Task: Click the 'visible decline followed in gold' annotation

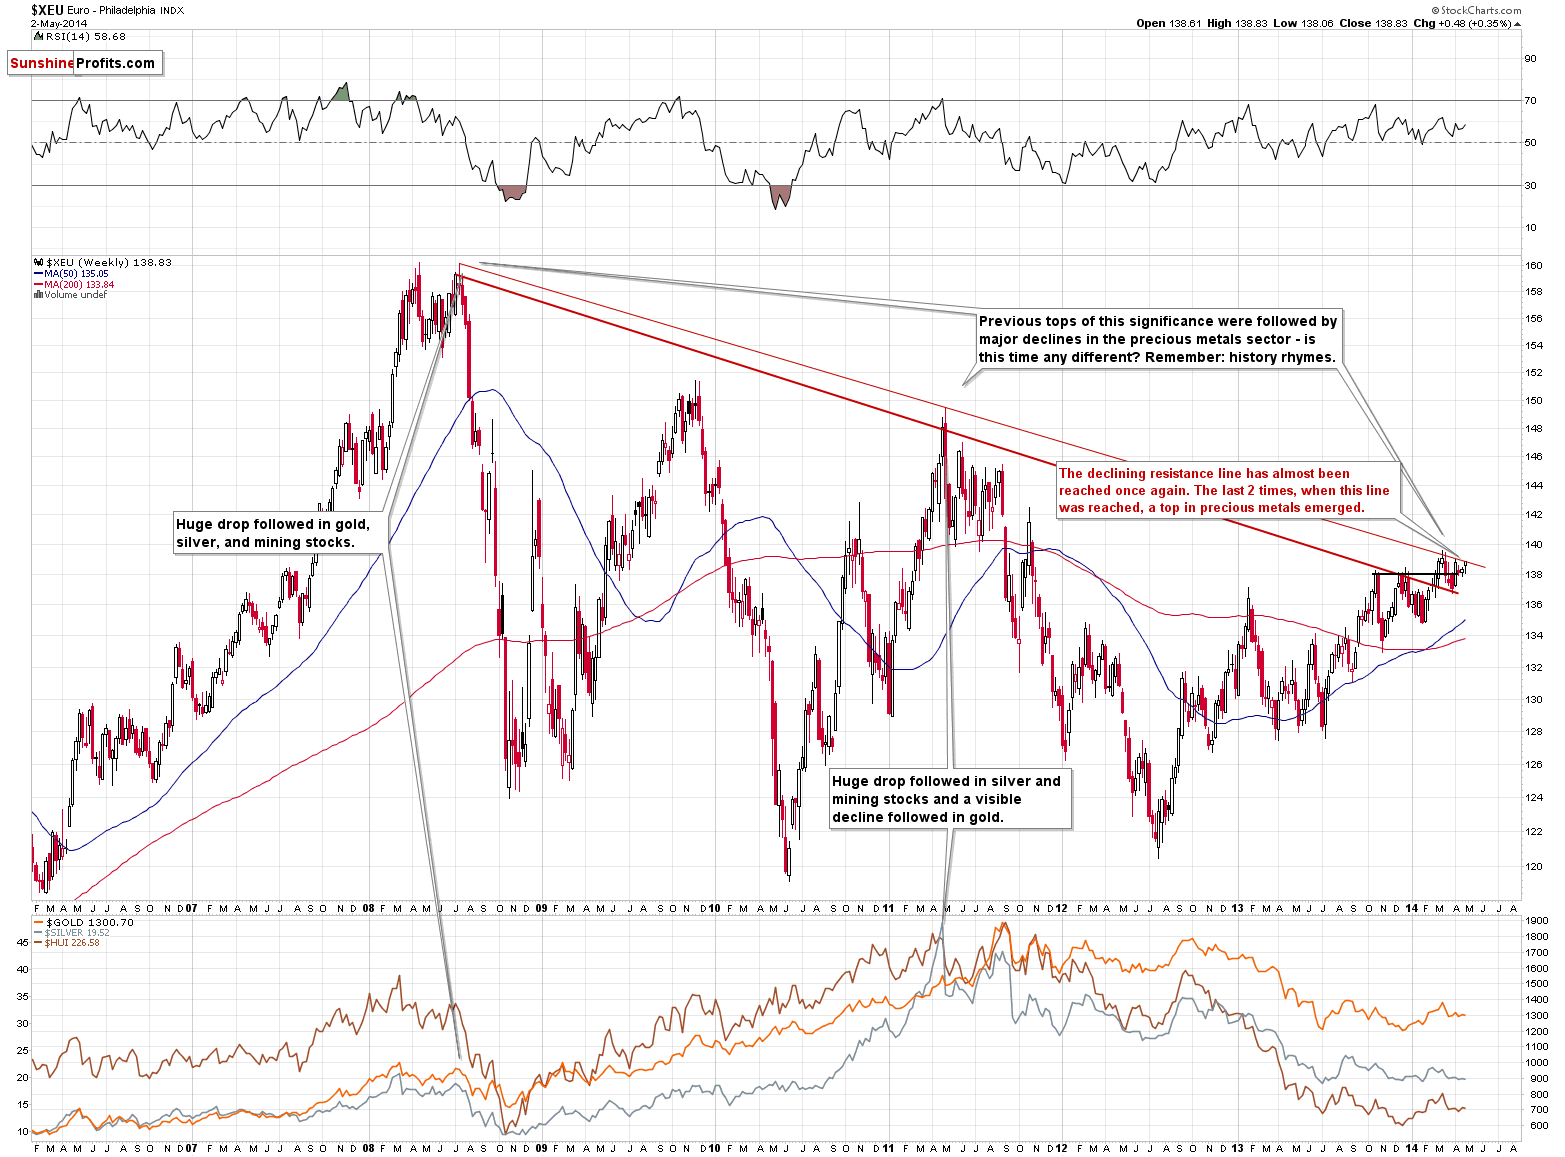Action: coord(949,799)
